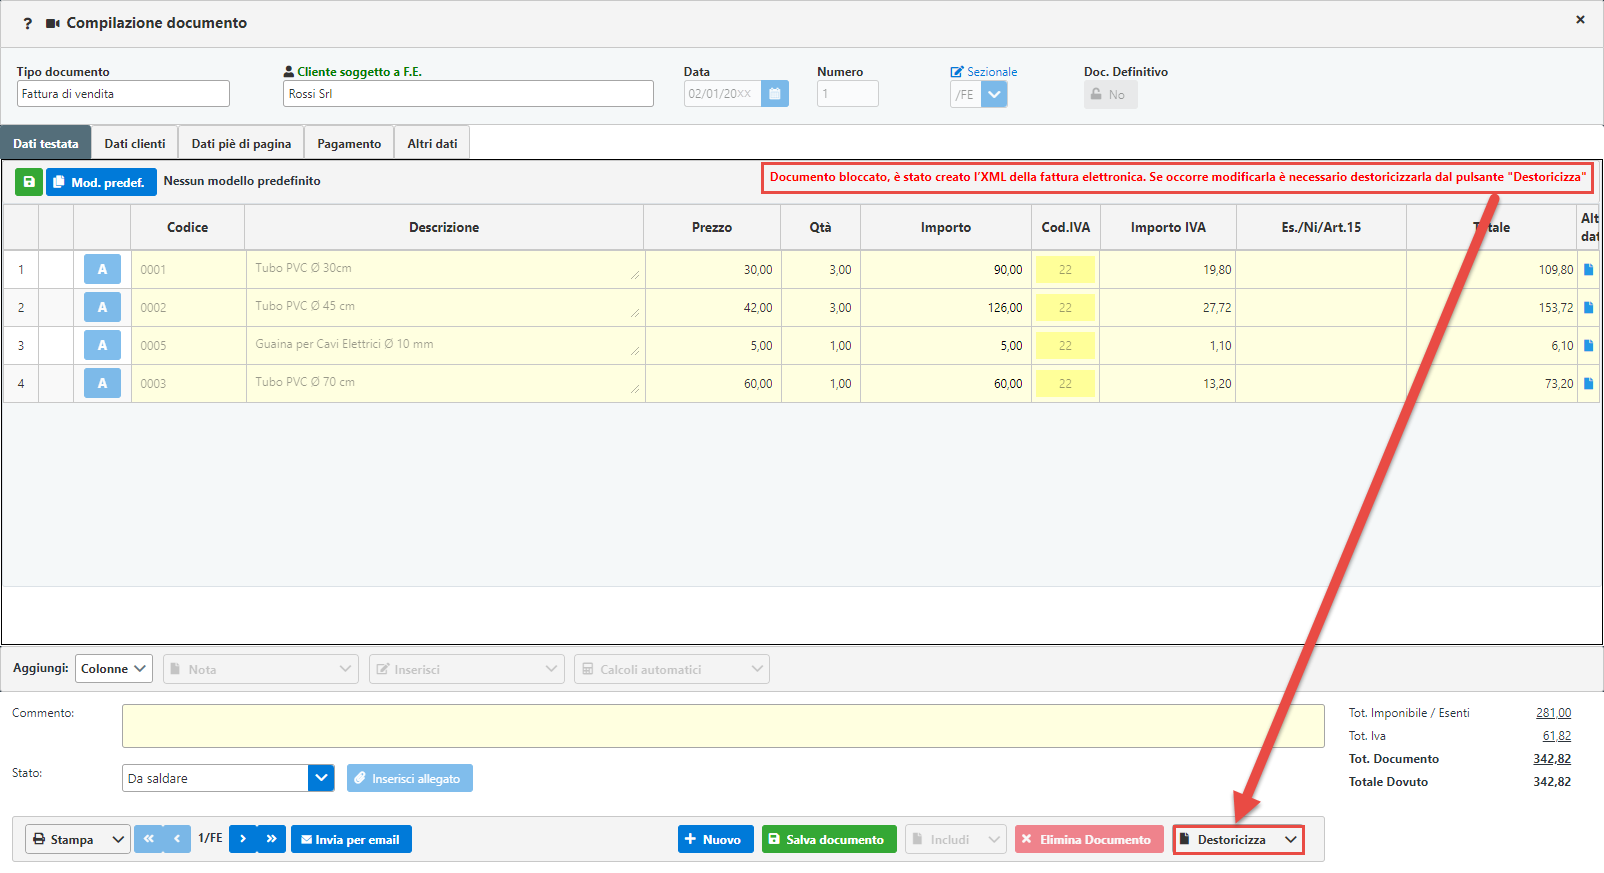This screenshot has width=1604, height=873.
Task: Click price cell 42,00
Action: [712, 307]
